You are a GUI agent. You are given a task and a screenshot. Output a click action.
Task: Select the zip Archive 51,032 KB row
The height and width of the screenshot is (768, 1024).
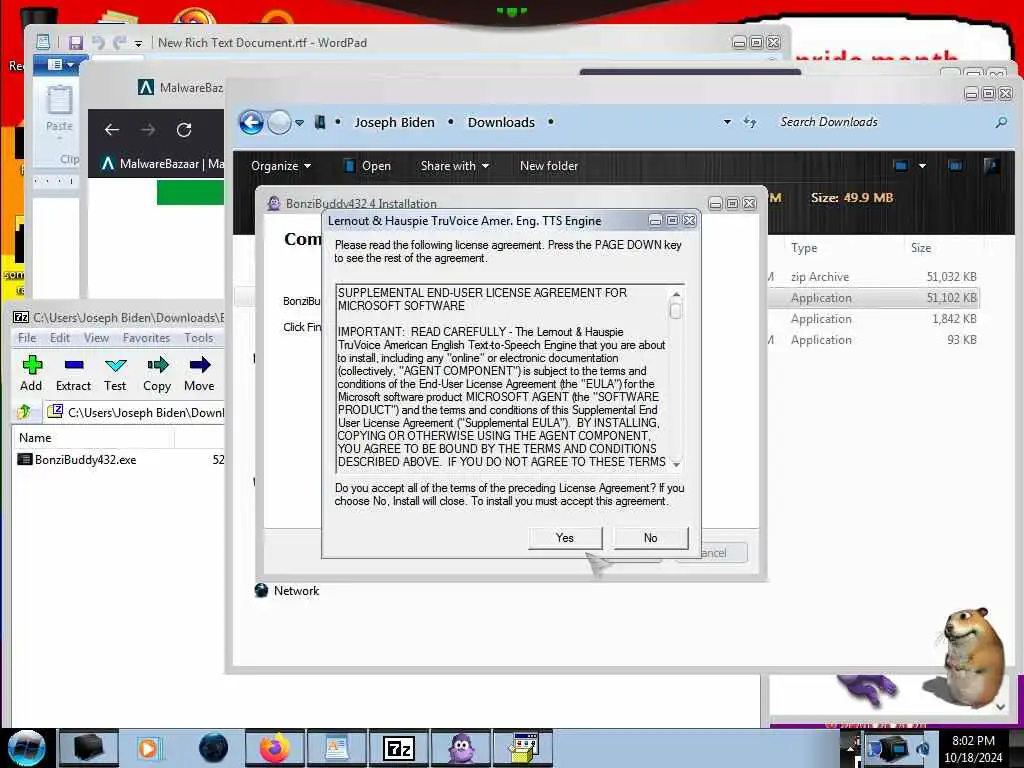(873, 277)
